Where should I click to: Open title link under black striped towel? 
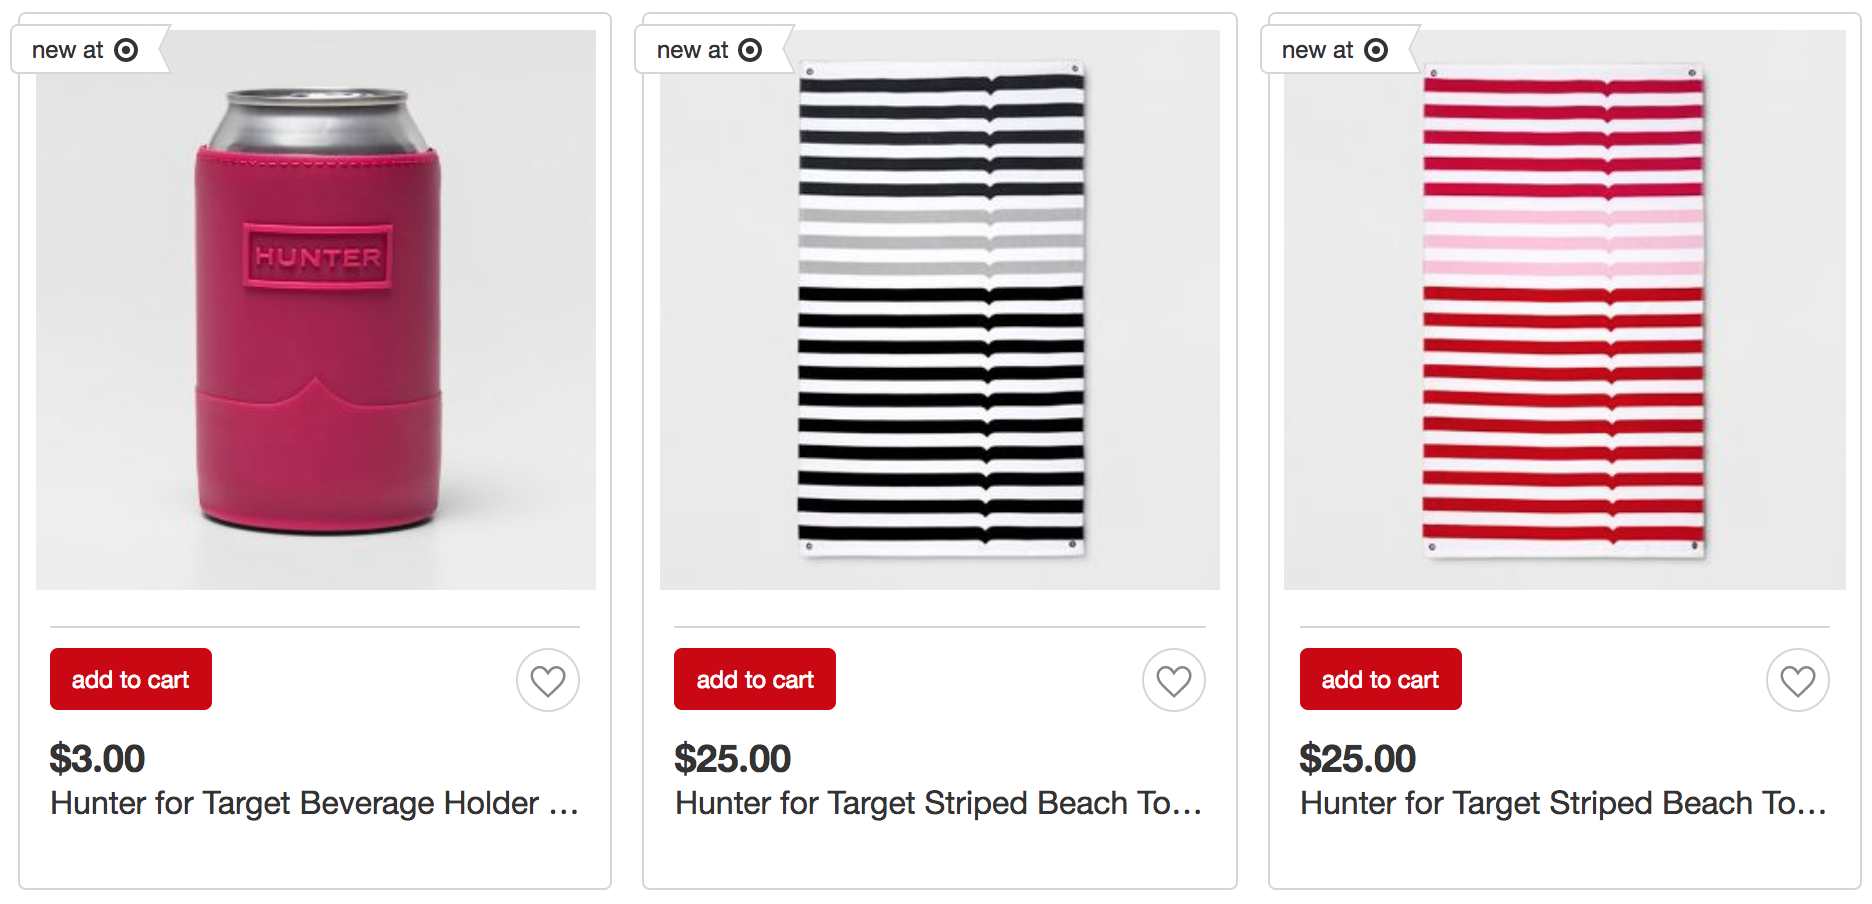tap(938, 803)
